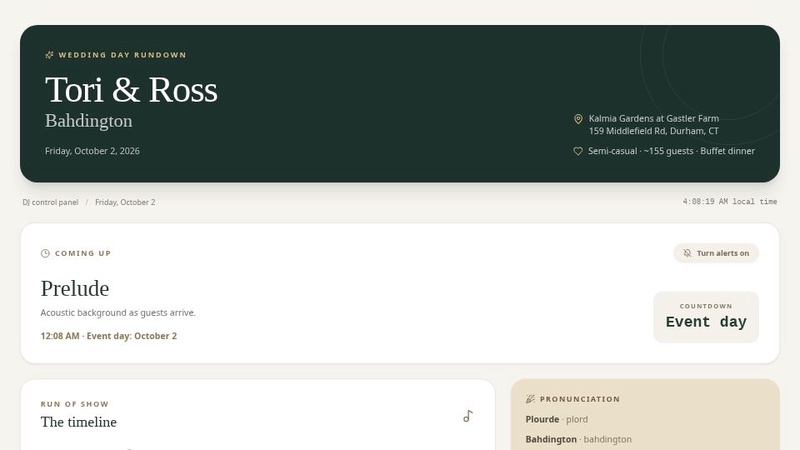The height and width of the screenshot is (450, 800).
Task: Click 12:08 AM Event day: October 2
Action: 109,336
